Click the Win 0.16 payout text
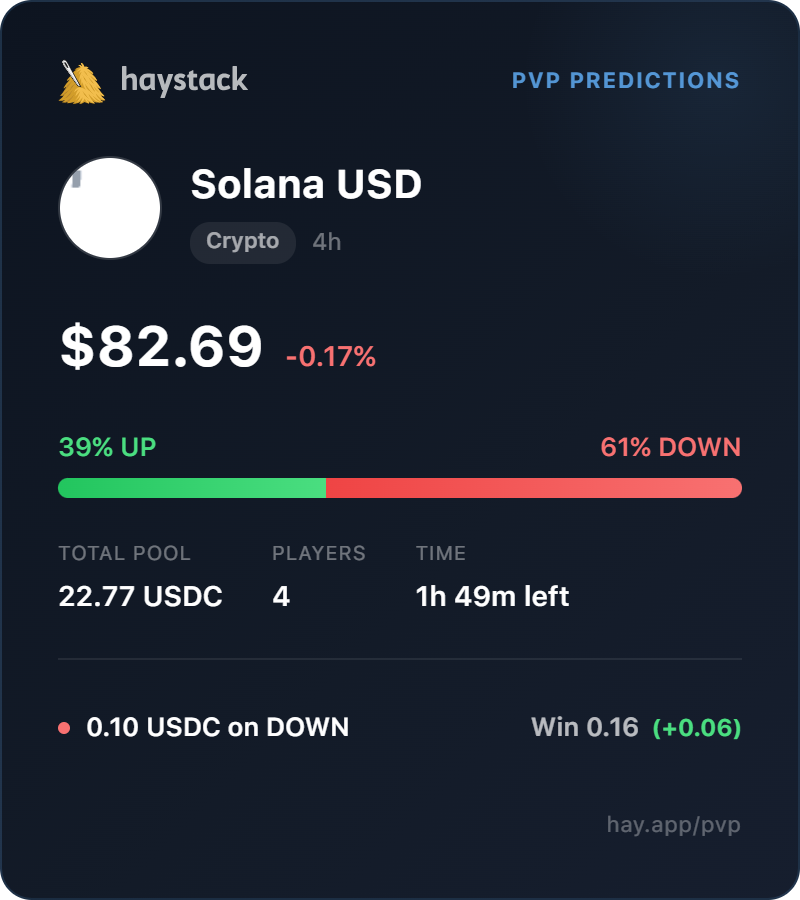 (584, 728)
